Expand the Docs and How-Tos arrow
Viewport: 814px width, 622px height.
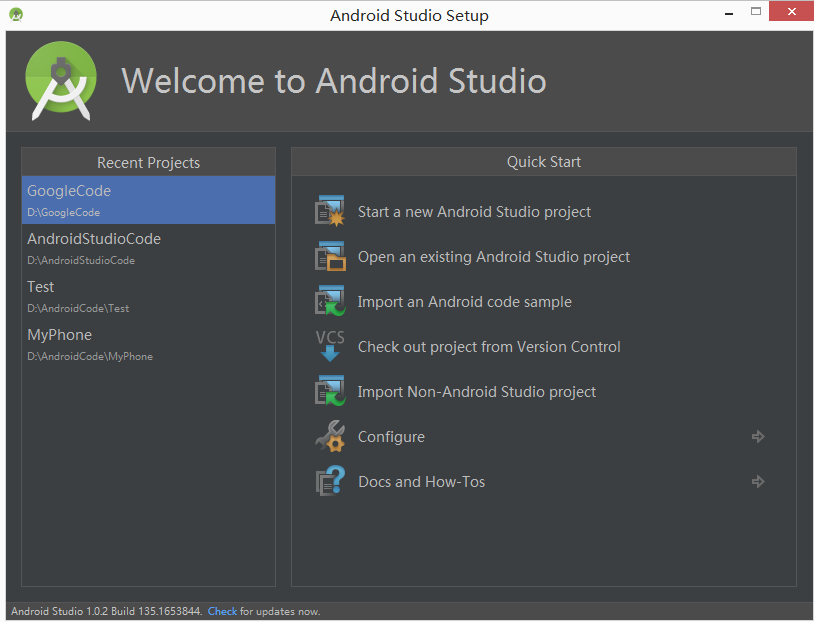tap(758, 482)
